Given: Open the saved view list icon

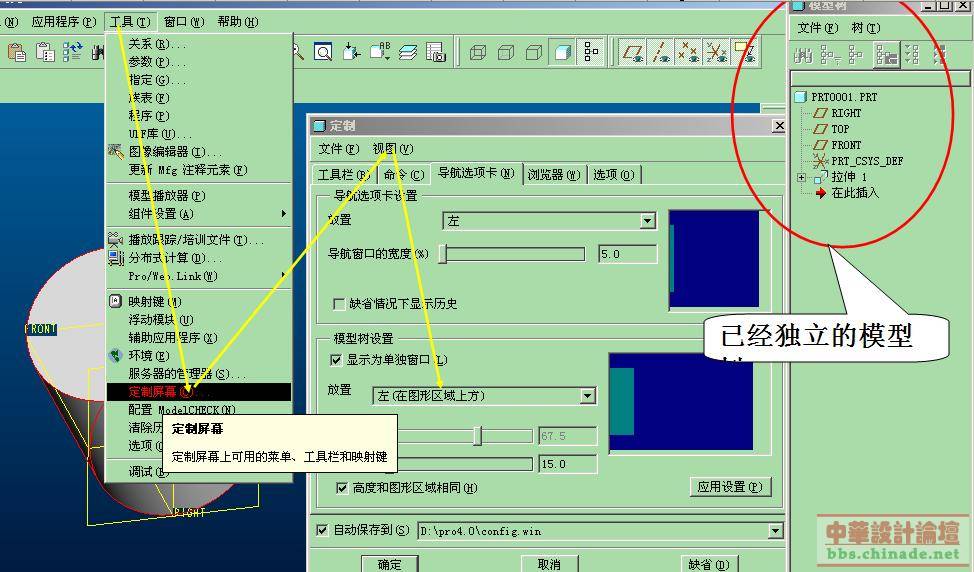Looking at the screenshot, I should coord(380,52).
